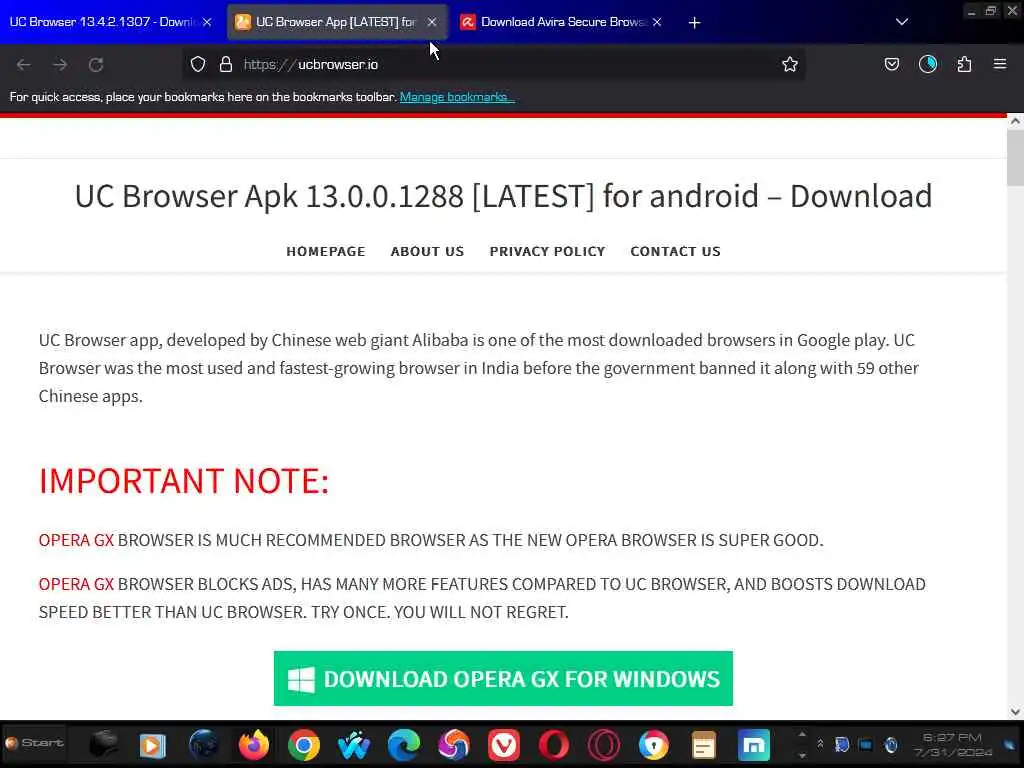Save page to Pocket
1024x768 pixels.
891,64
